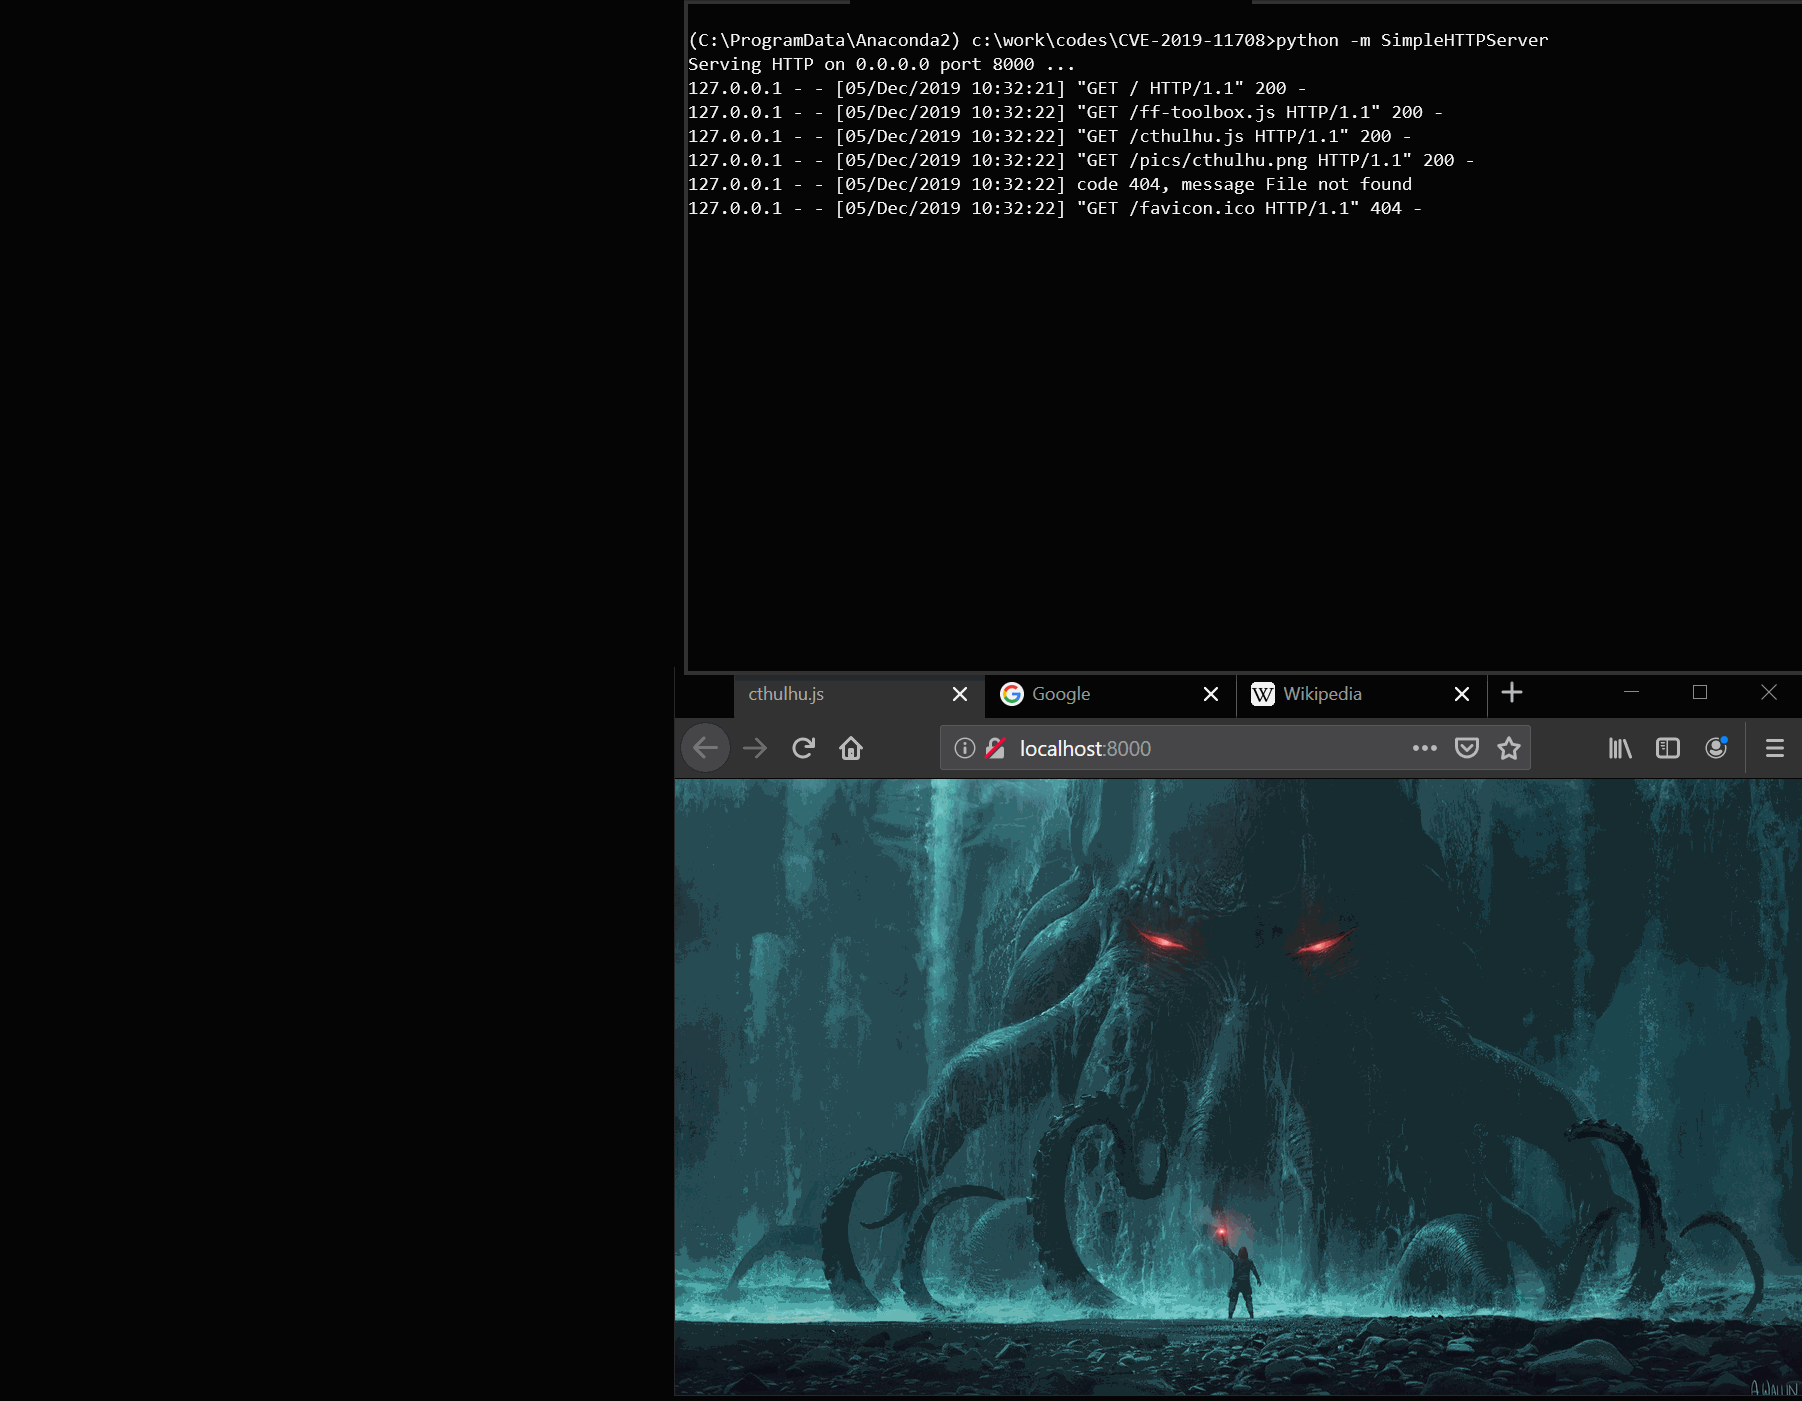Screen dimensions: 1802x1401
Task: Click the Wikipedia tab favicon
Action: coord(1263,694)
